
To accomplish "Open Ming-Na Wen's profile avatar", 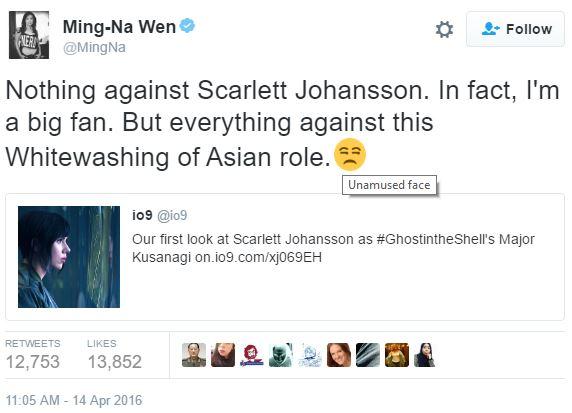I will [x=29, y=35].
